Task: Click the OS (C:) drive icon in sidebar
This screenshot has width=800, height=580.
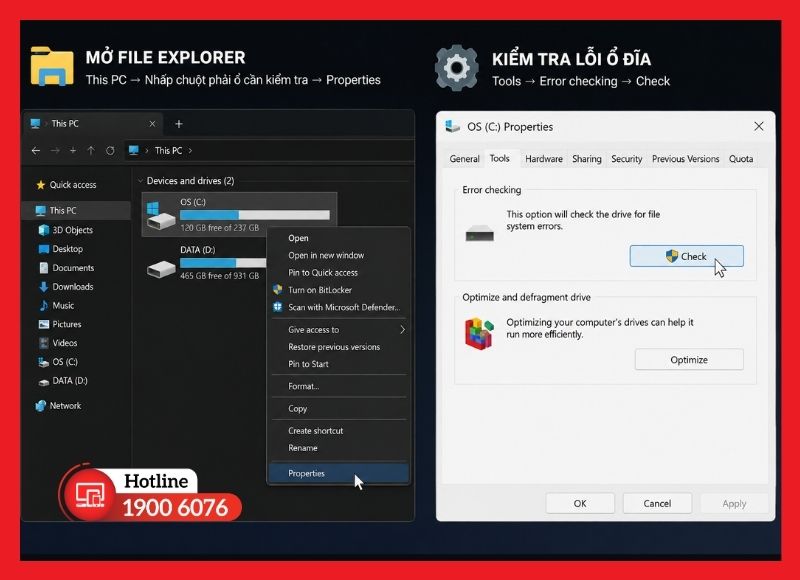Action: (44, 362)
